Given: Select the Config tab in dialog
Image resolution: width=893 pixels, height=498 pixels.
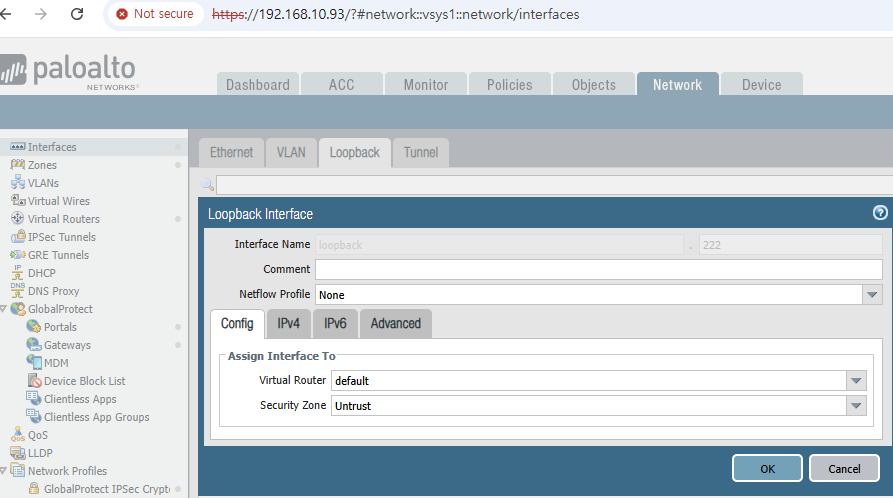Looking at the screenshot, I should 237,324.
